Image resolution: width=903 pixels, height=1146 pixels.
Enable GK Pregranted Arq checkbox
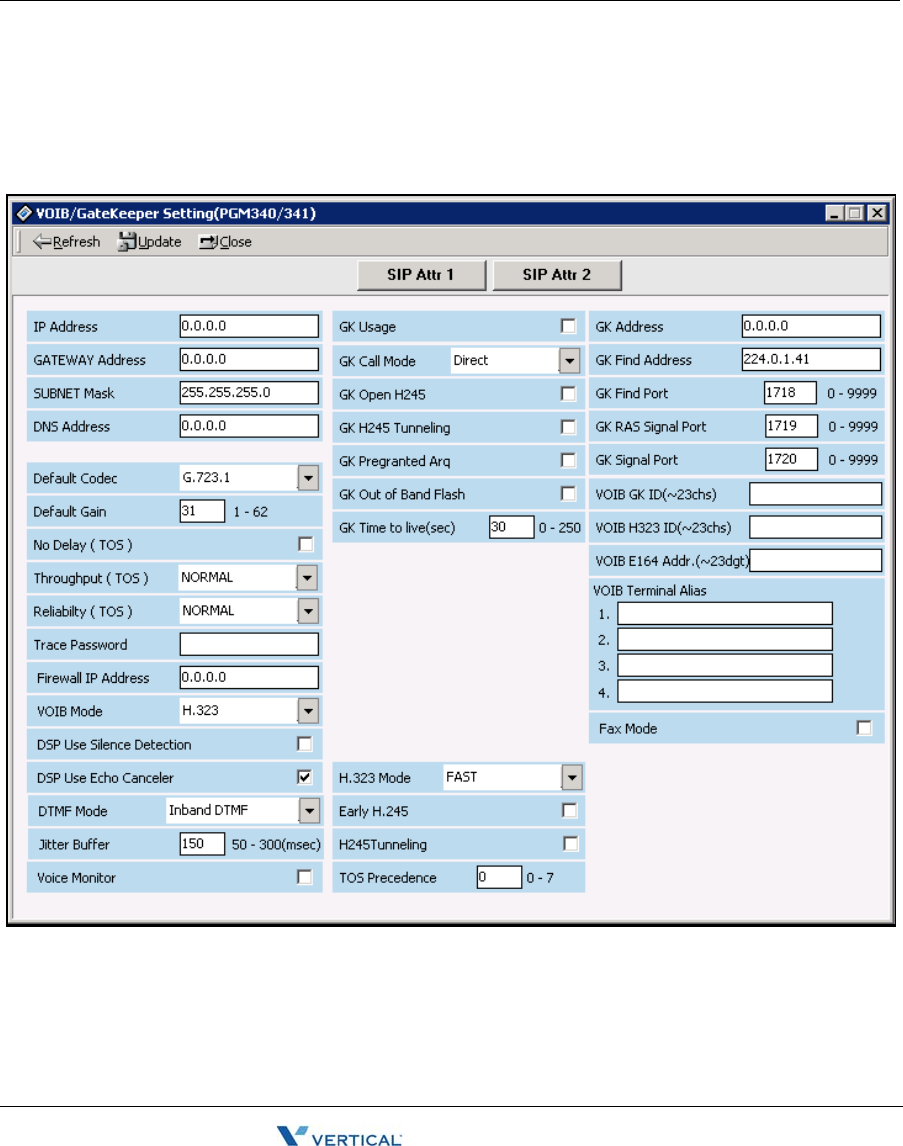tap(568, 460)
